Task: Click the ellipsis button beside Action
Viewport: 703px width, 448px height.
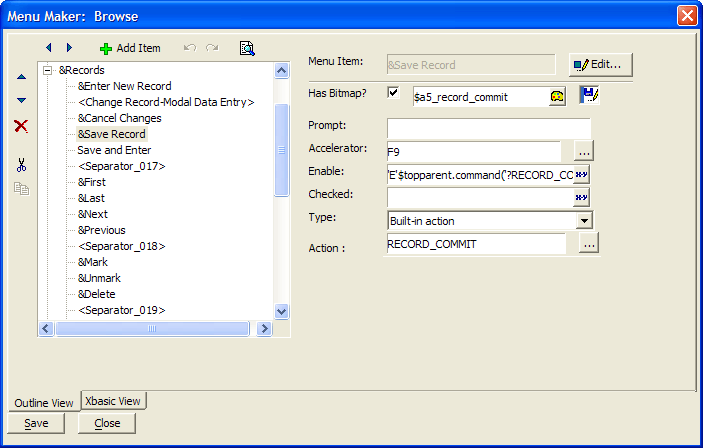Action: pos(589,244)
